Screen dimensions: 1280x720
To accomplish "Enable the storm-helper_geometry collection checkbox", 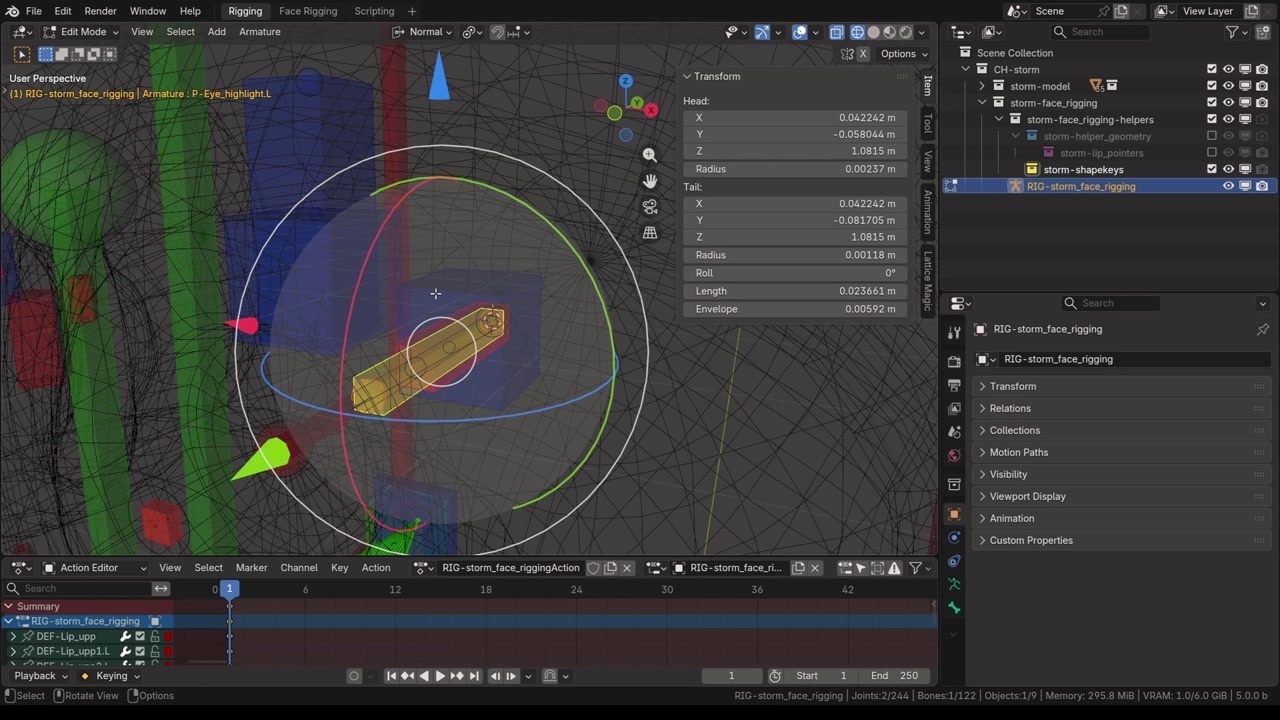I will tap(1212, 136).
